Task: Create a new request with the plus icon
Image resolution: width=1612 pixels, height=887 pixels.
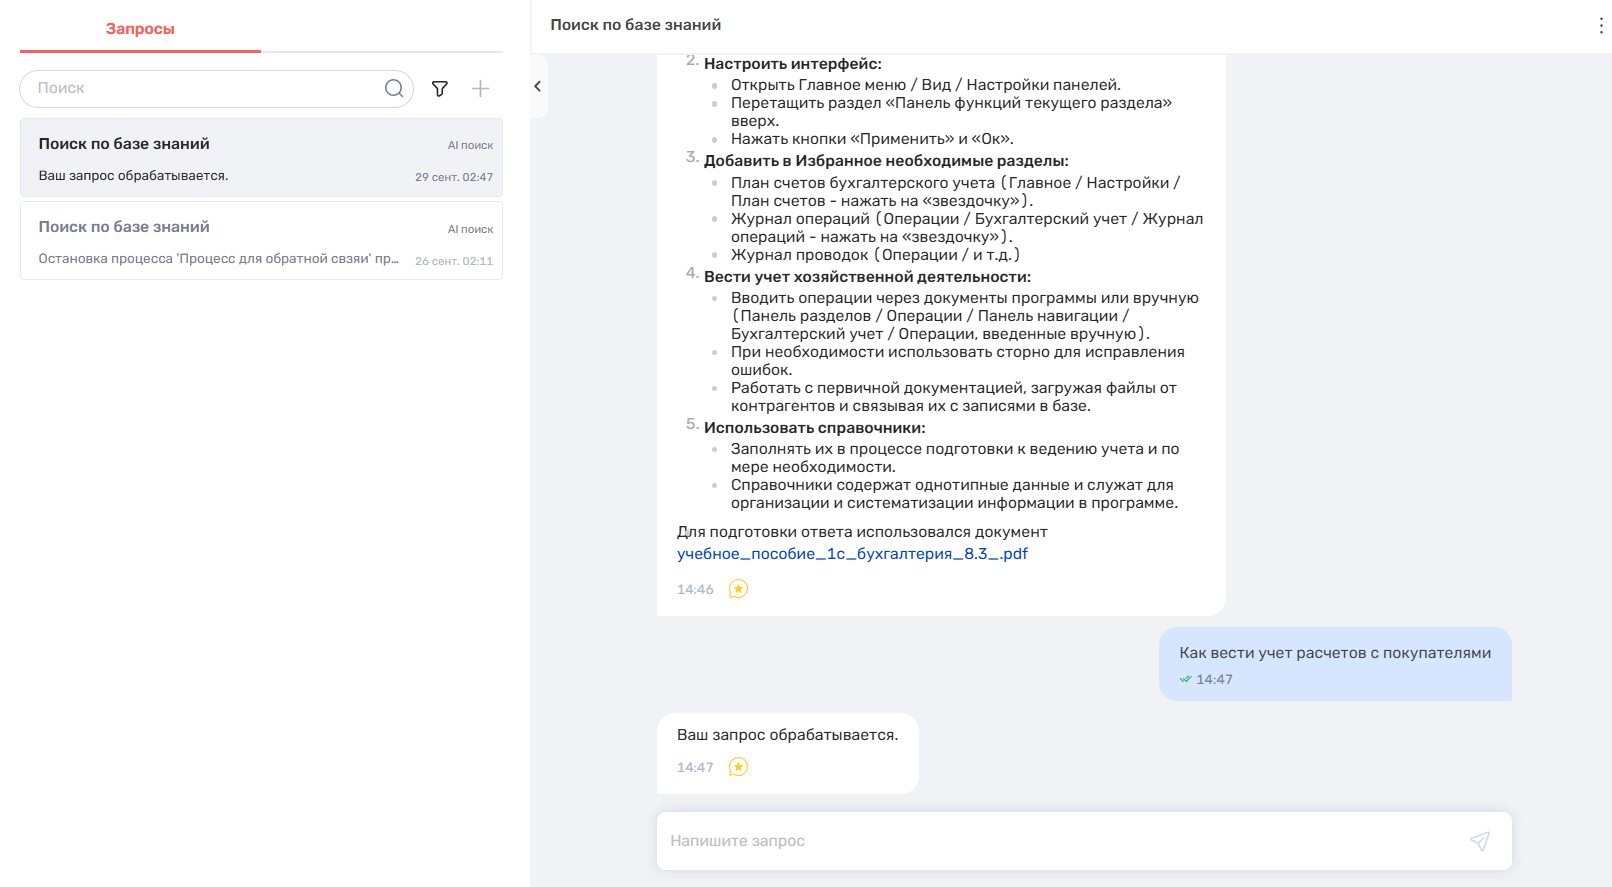Action: [x=480, y=89]
